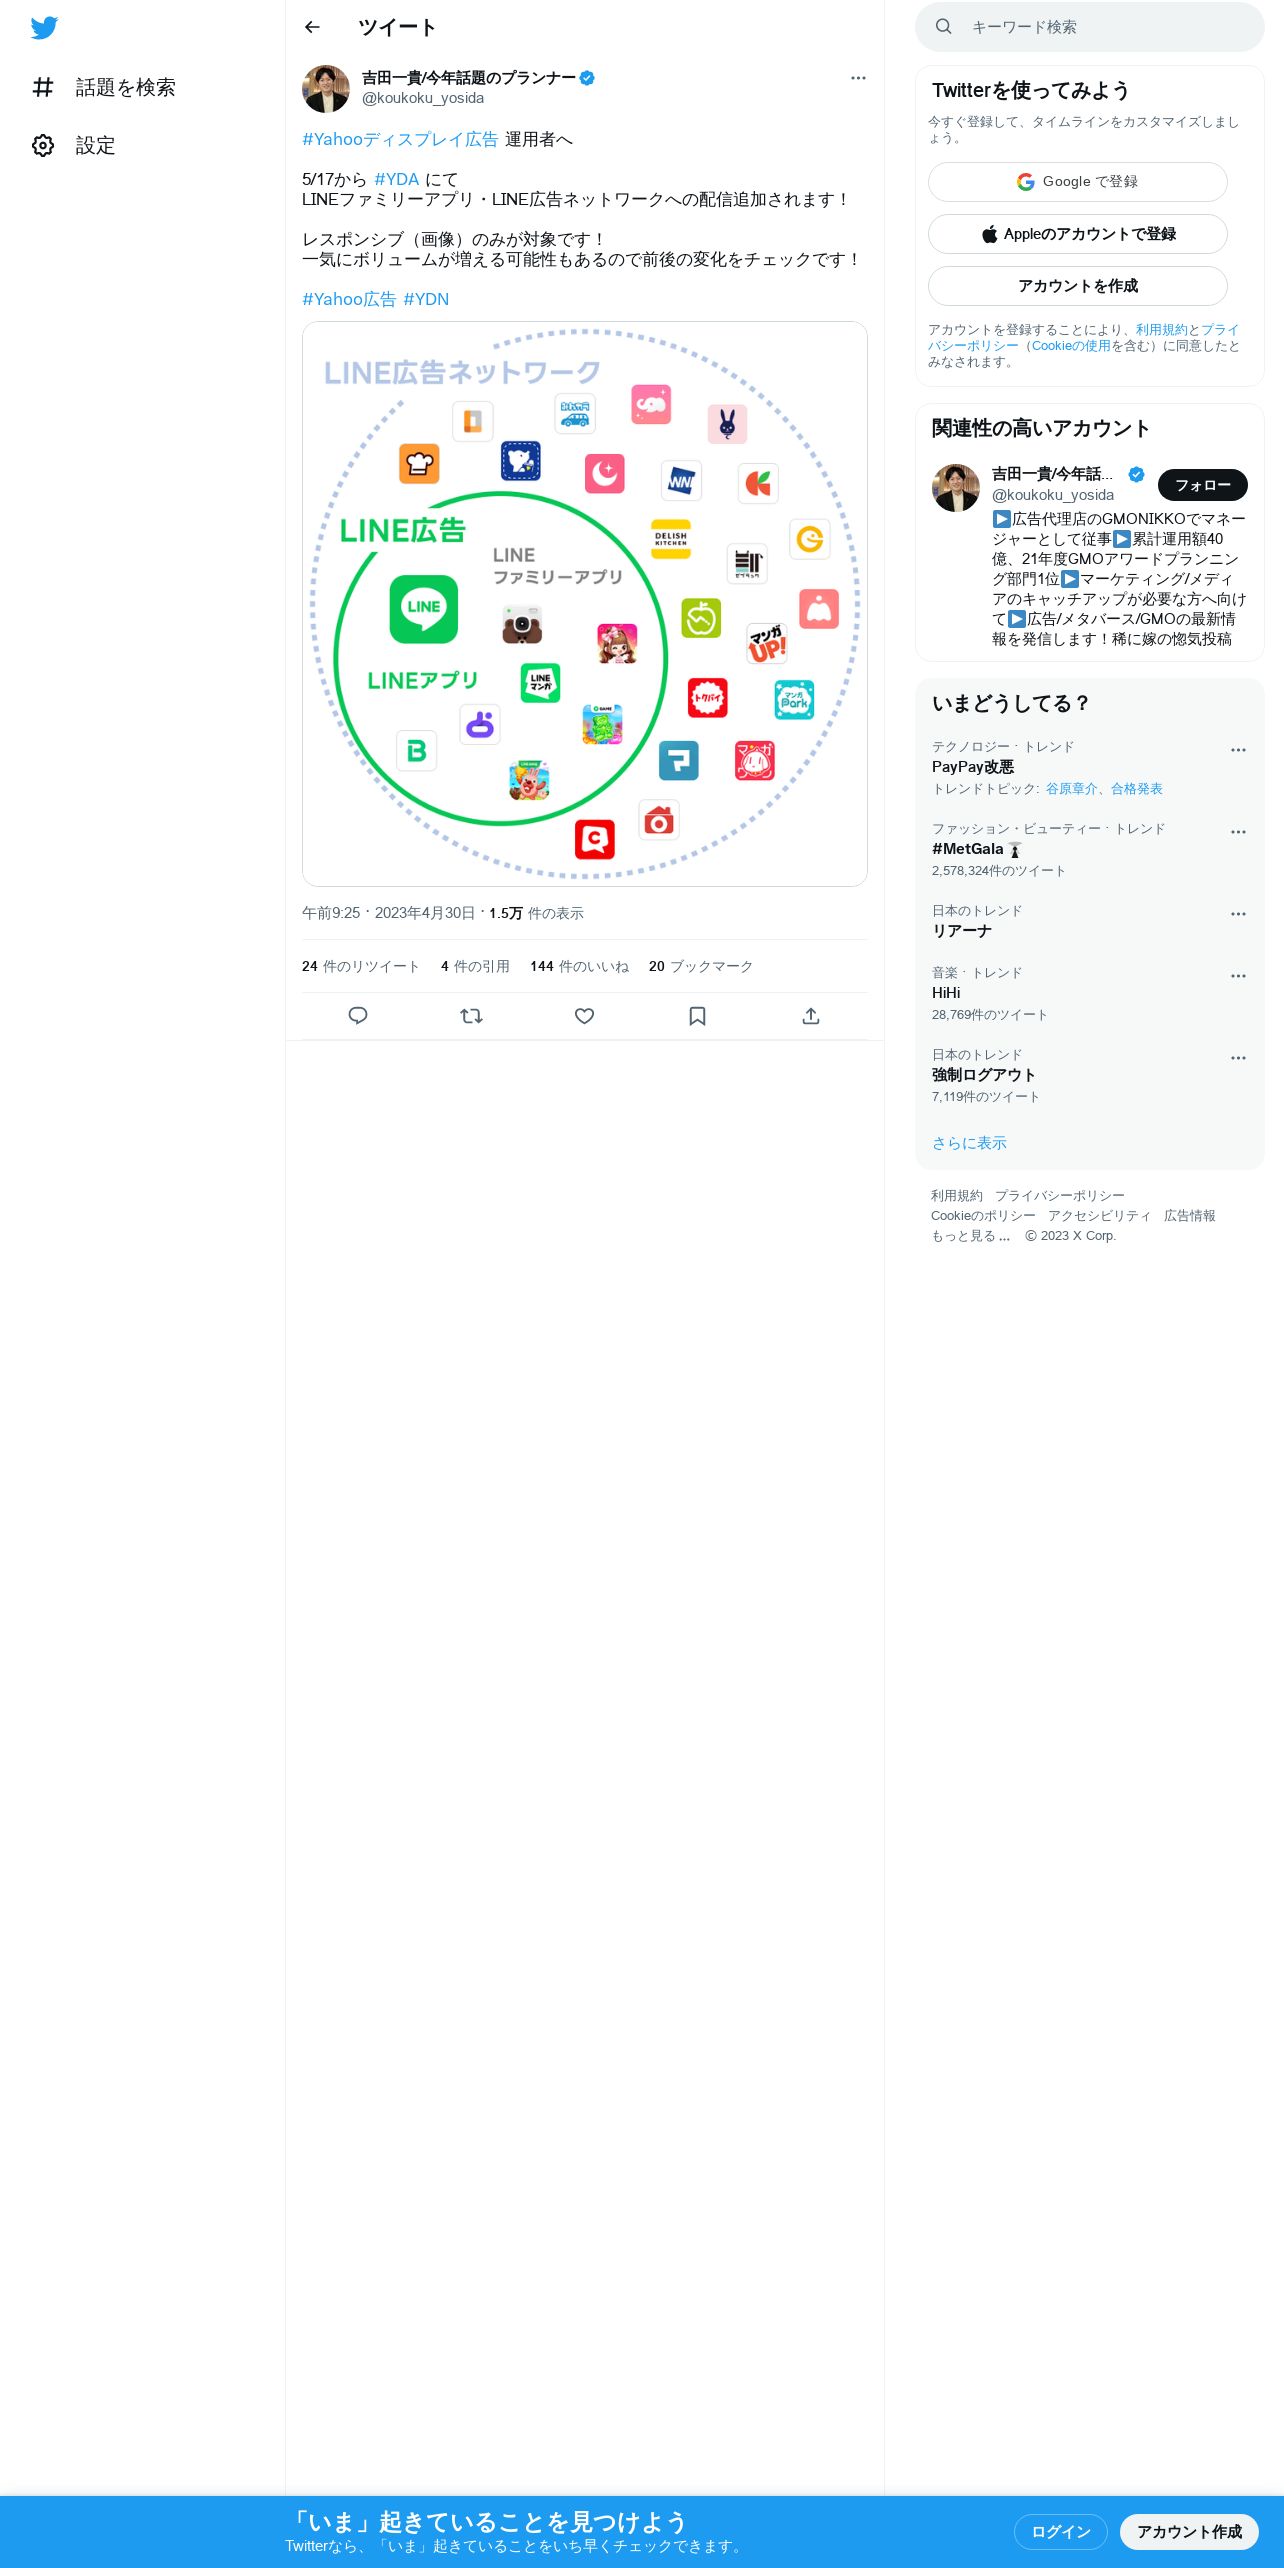Open the LINE広告ネットワーク image

tap(585, 604)
